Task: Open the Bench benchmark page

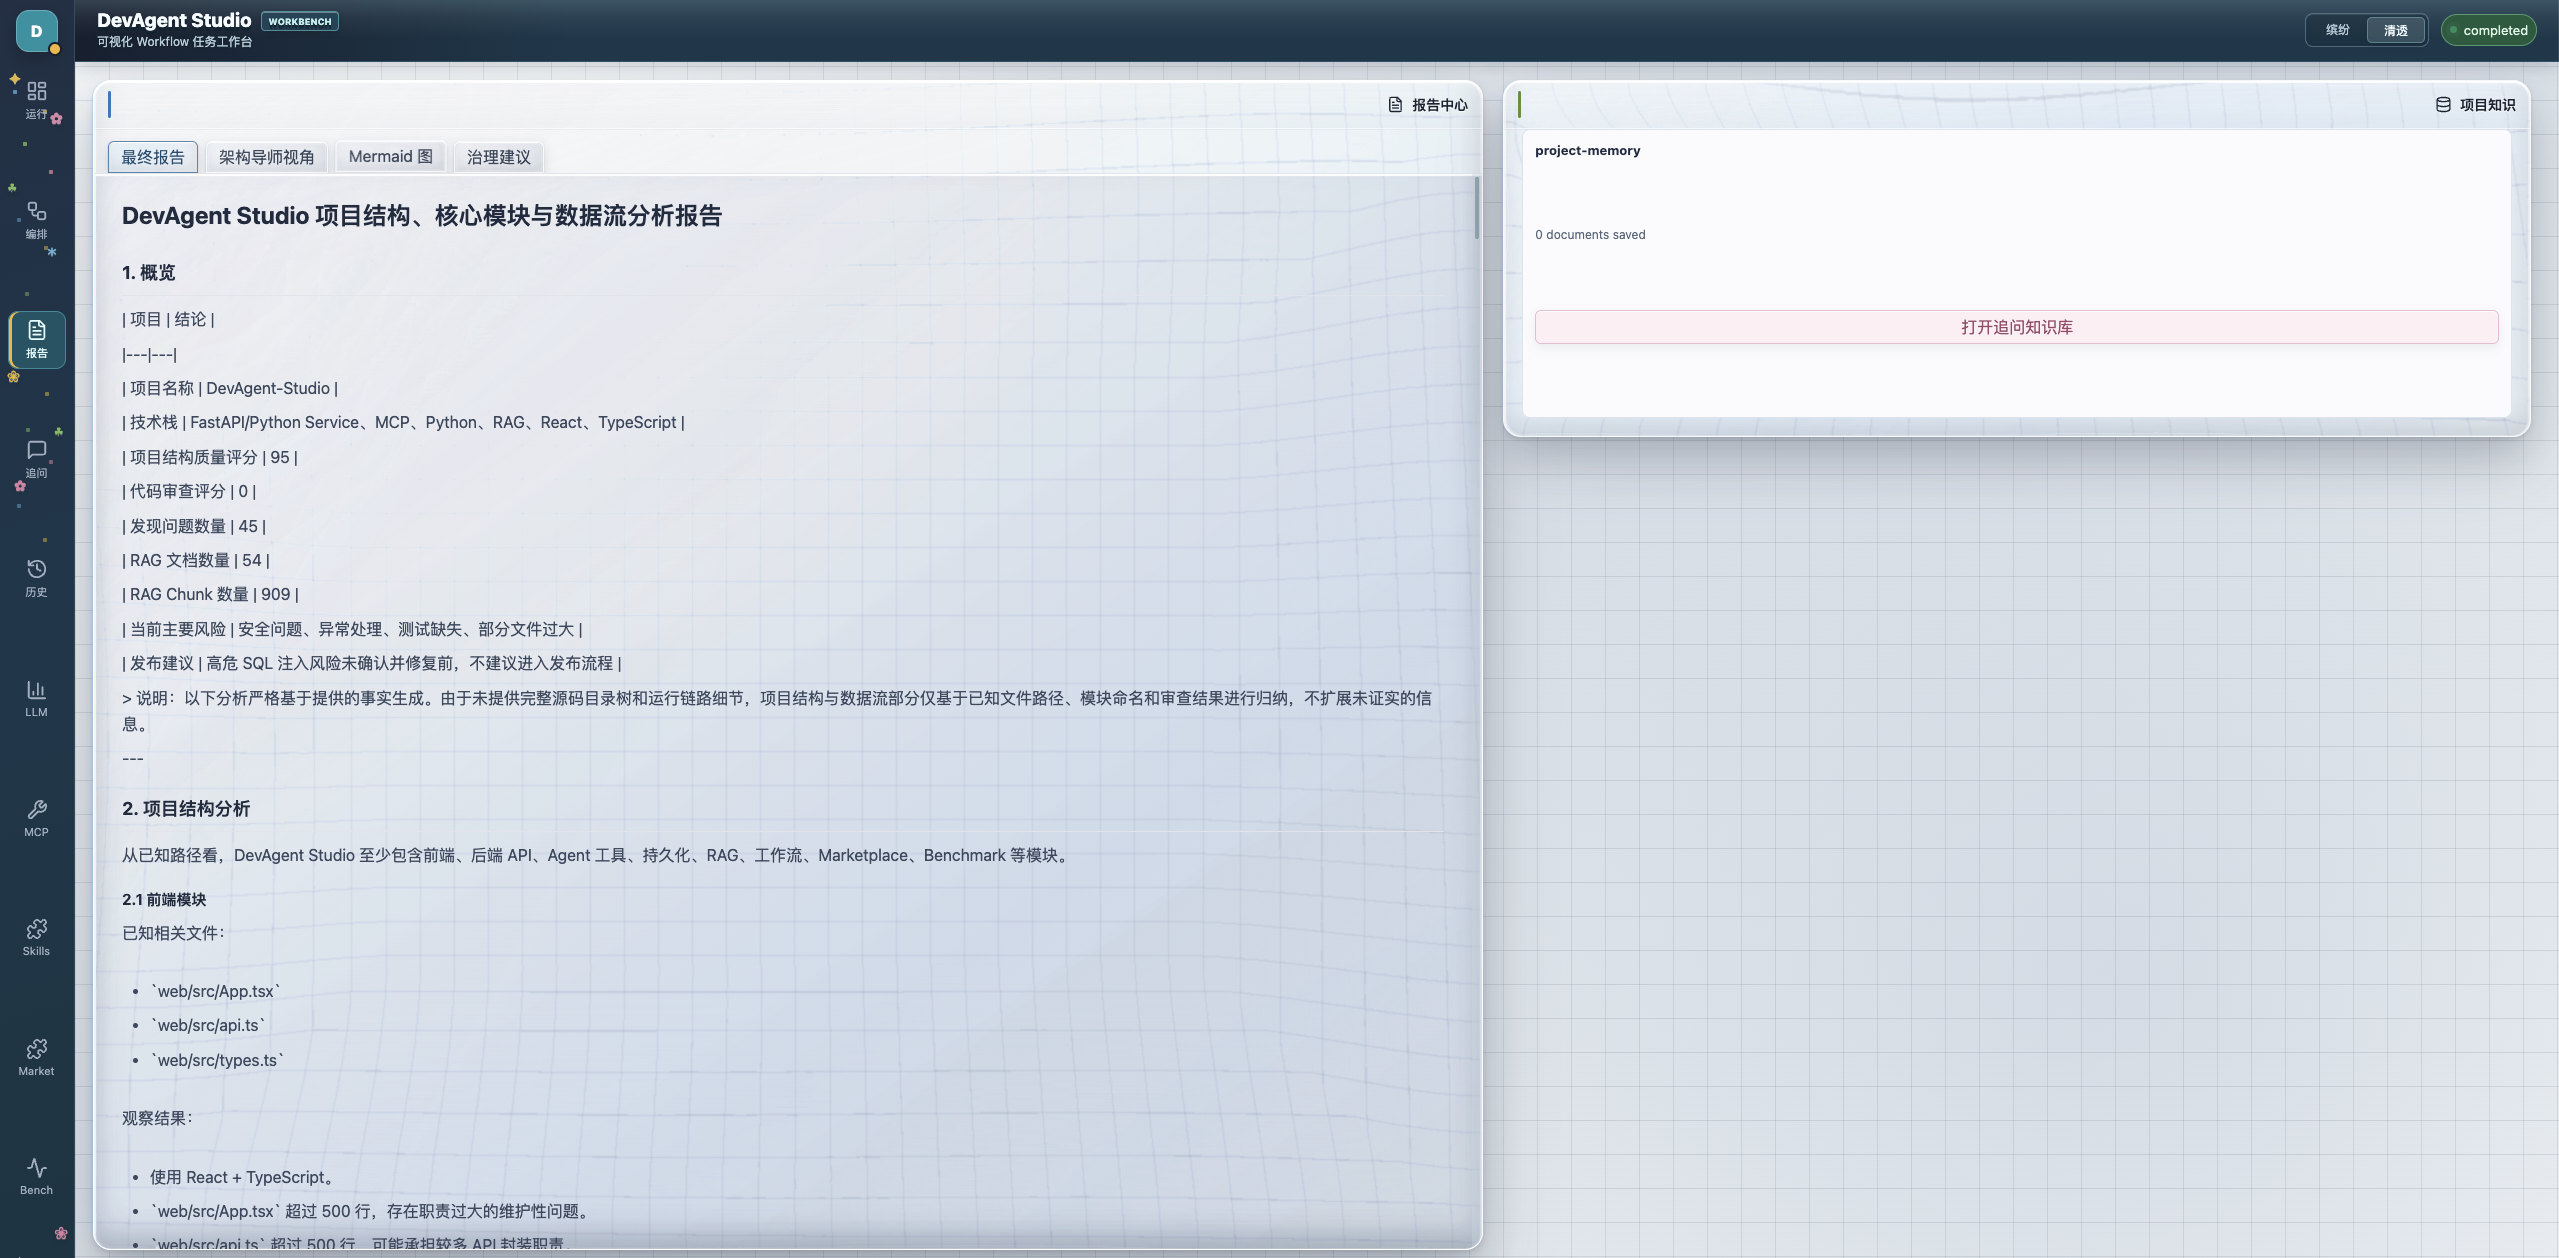Action: pos(37,1177)
